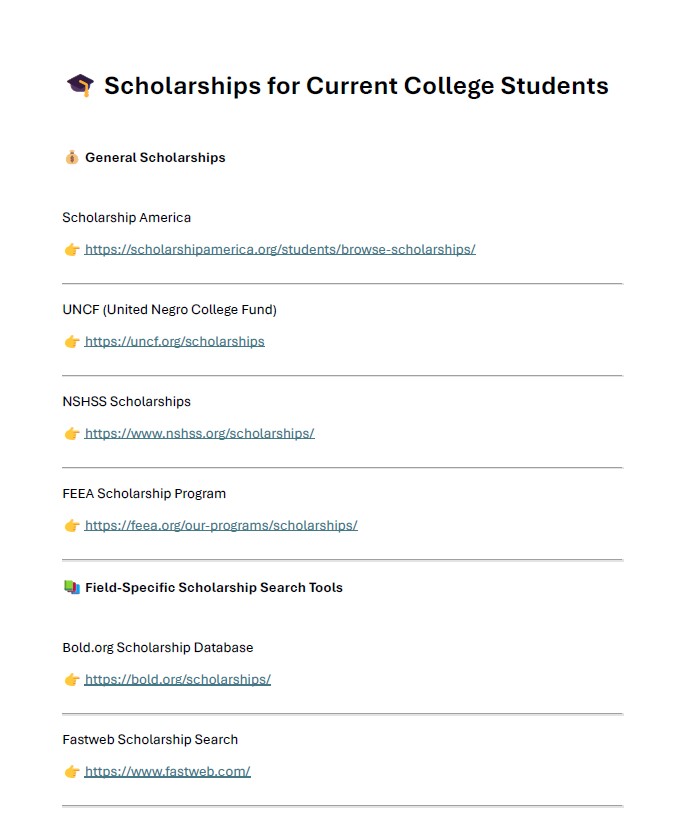Click the Field-Specific Scholarship Search Tools heading
This screenshot has width=679, height=839.
(214, 588)
